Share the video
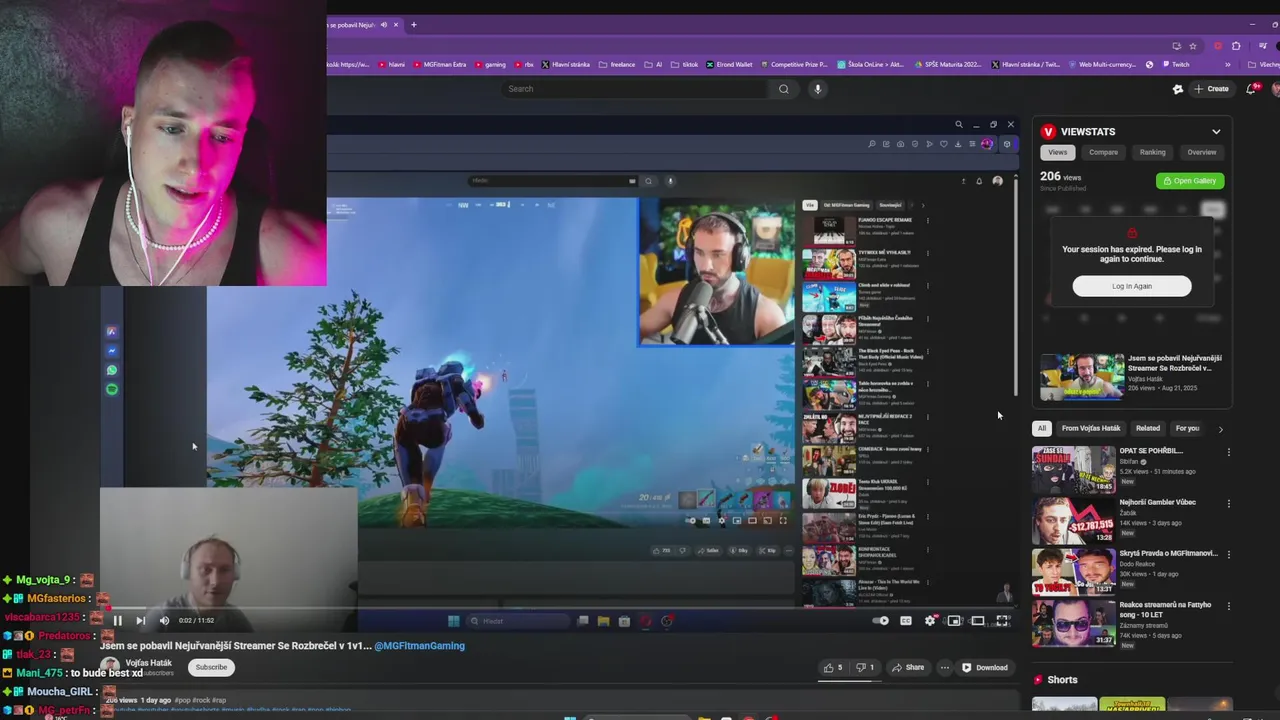The width and height of the screenshot is (1280, 720). coord(908,667)
